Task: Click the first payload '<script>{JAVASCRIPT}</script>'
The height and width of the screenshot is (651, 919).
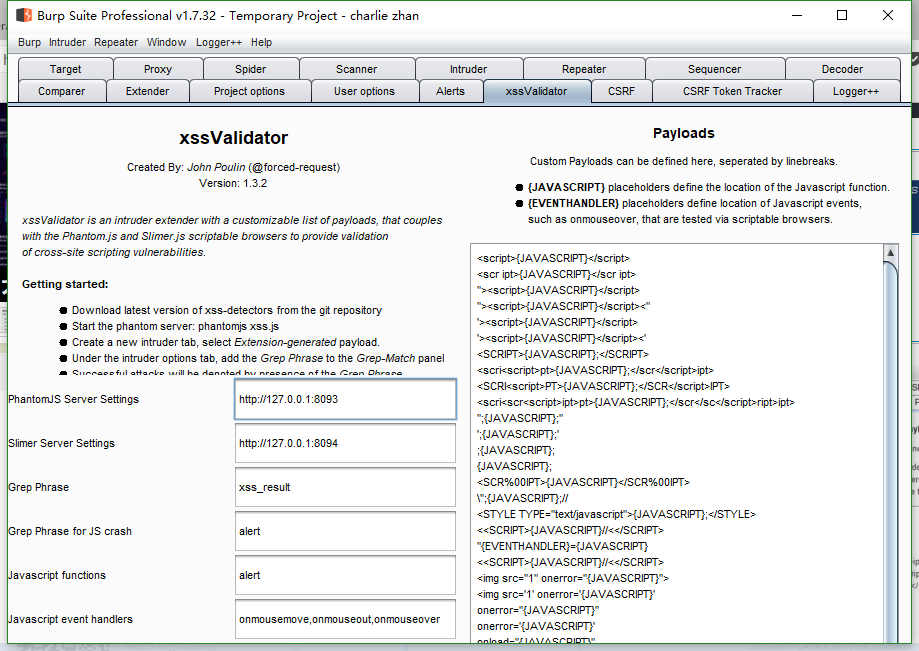Action: click(x=553, y=258)
